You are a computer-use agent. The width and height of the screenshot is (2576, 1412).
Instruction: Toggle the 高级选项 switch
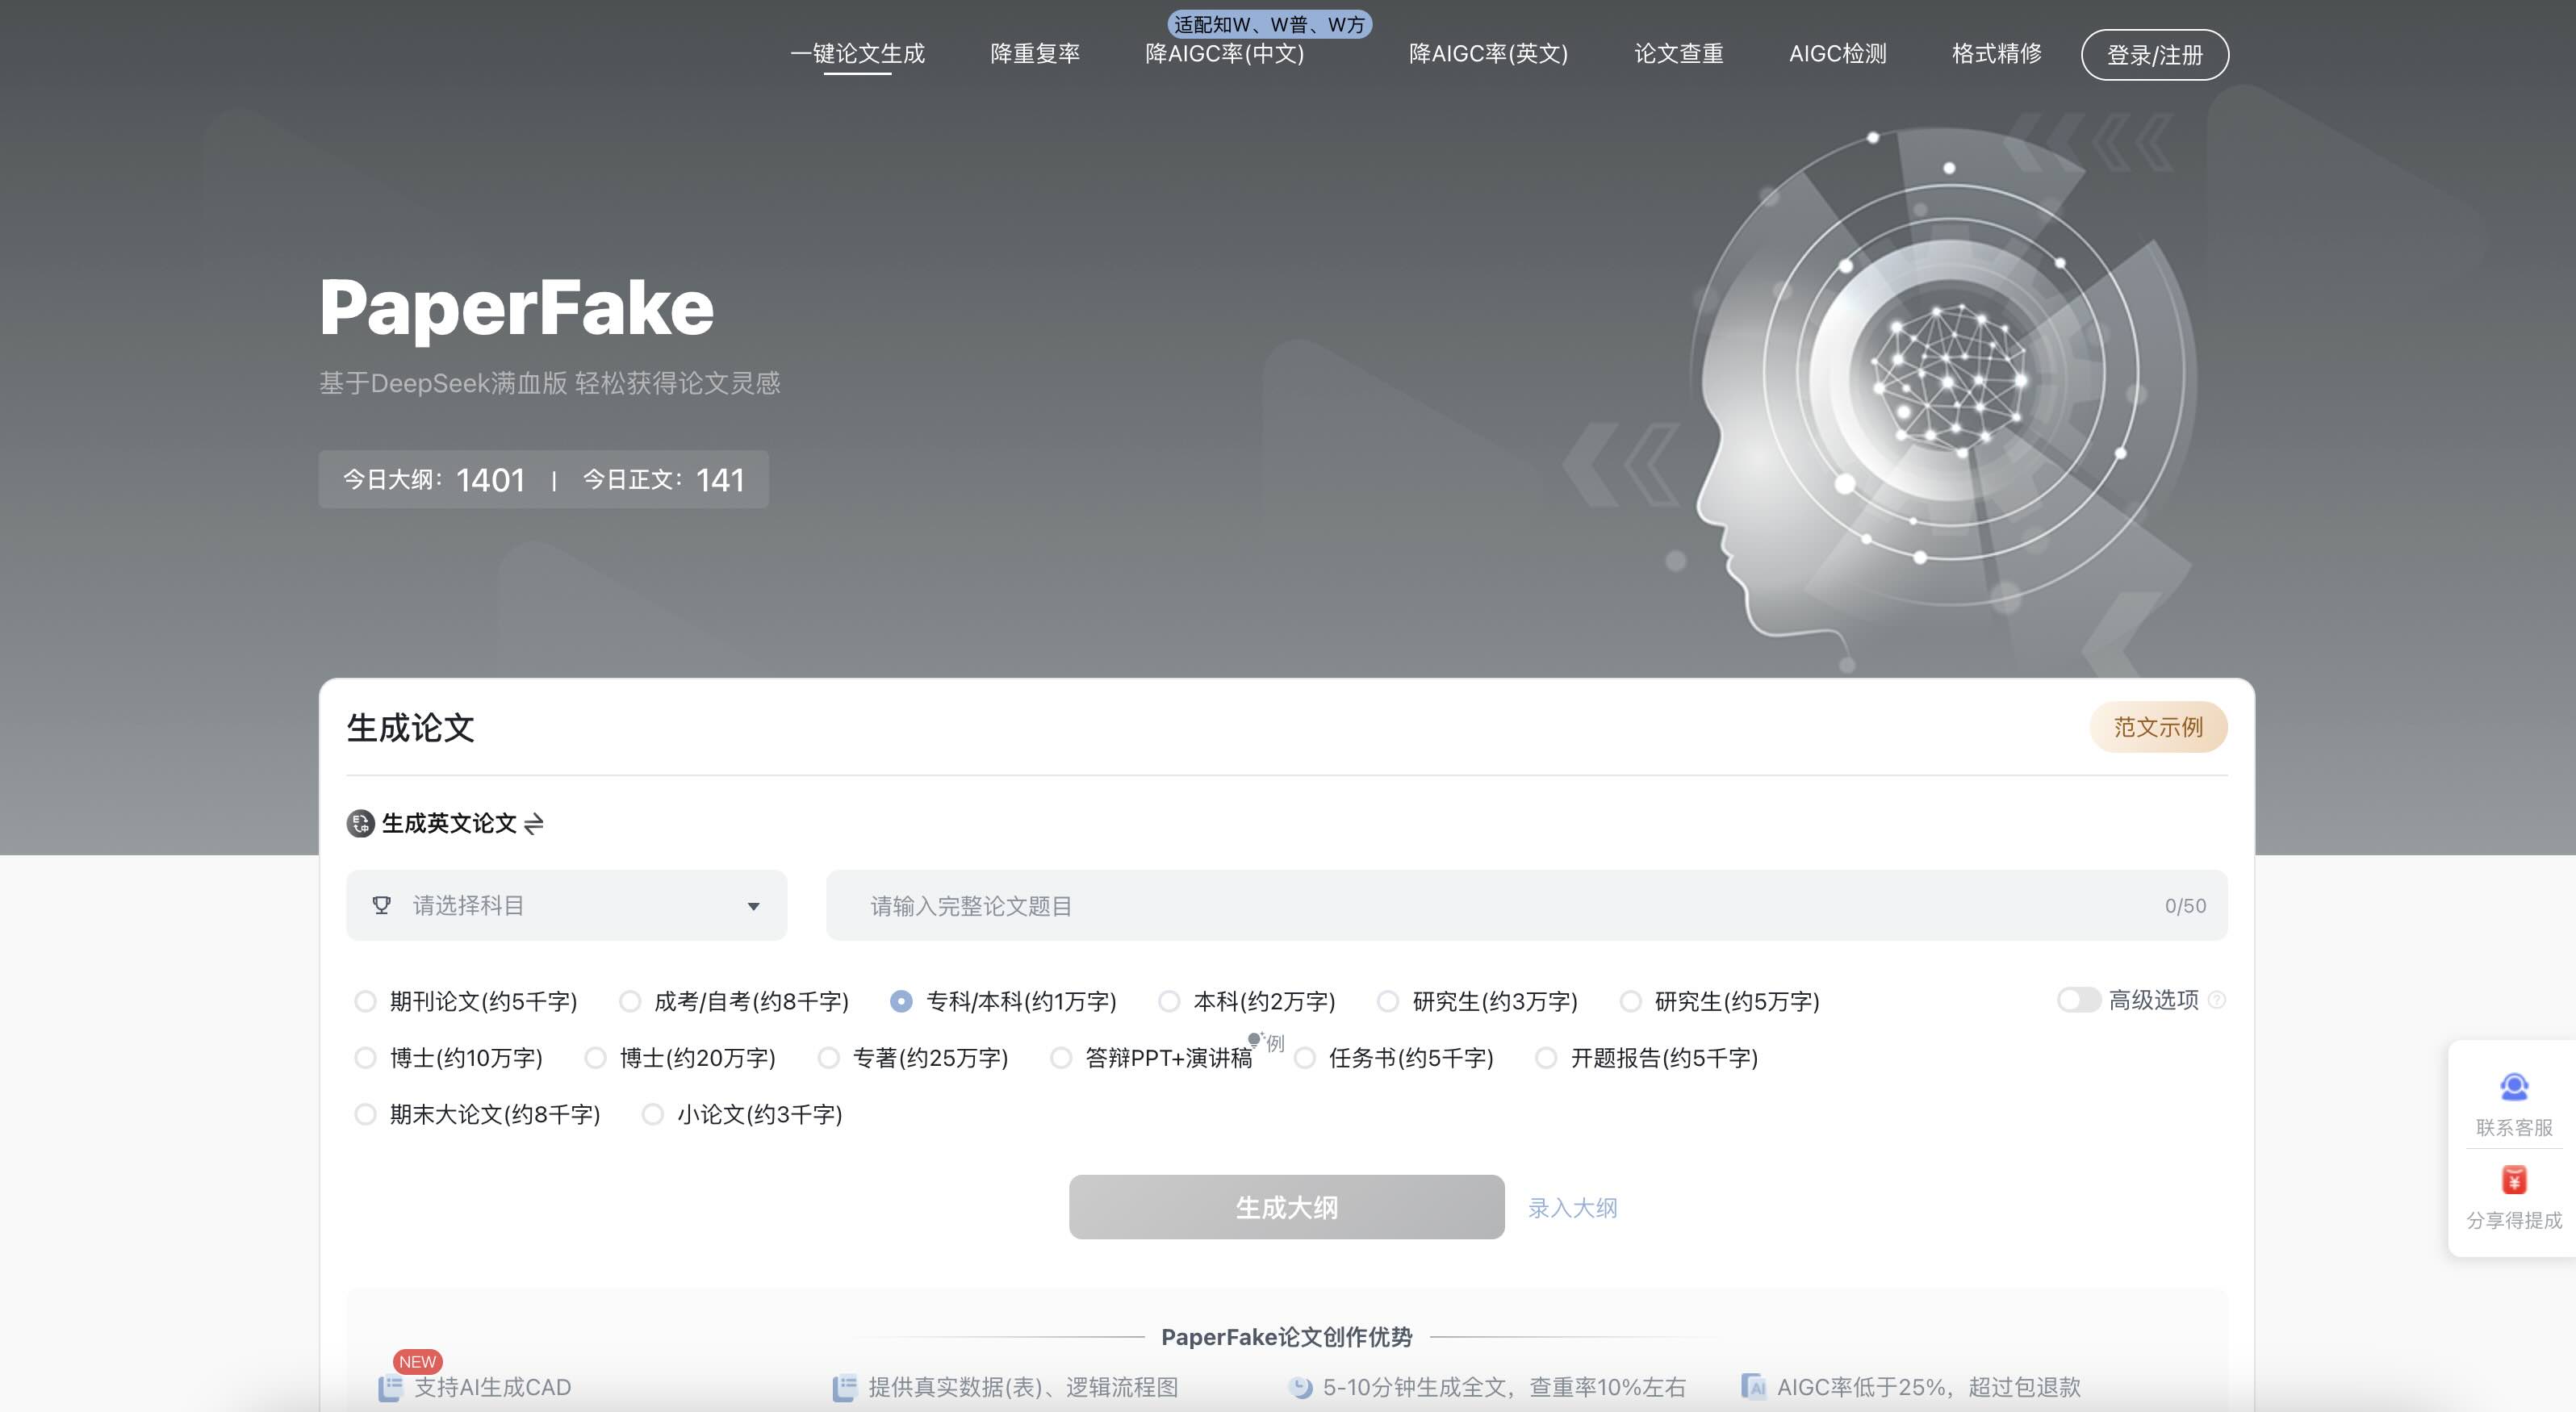pyautogui.click(x=2077, y=1000)
